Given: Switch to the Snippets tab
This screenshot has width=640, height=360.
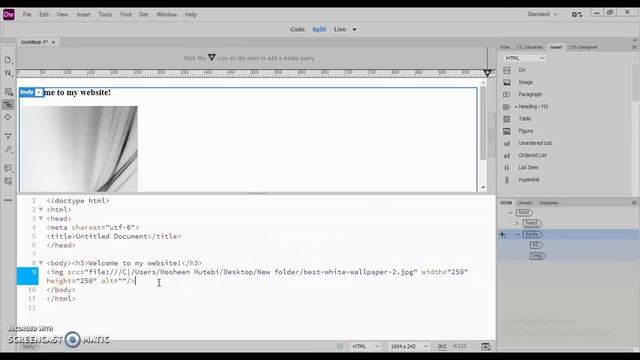Looking at the screenshot, I should 548,203.
